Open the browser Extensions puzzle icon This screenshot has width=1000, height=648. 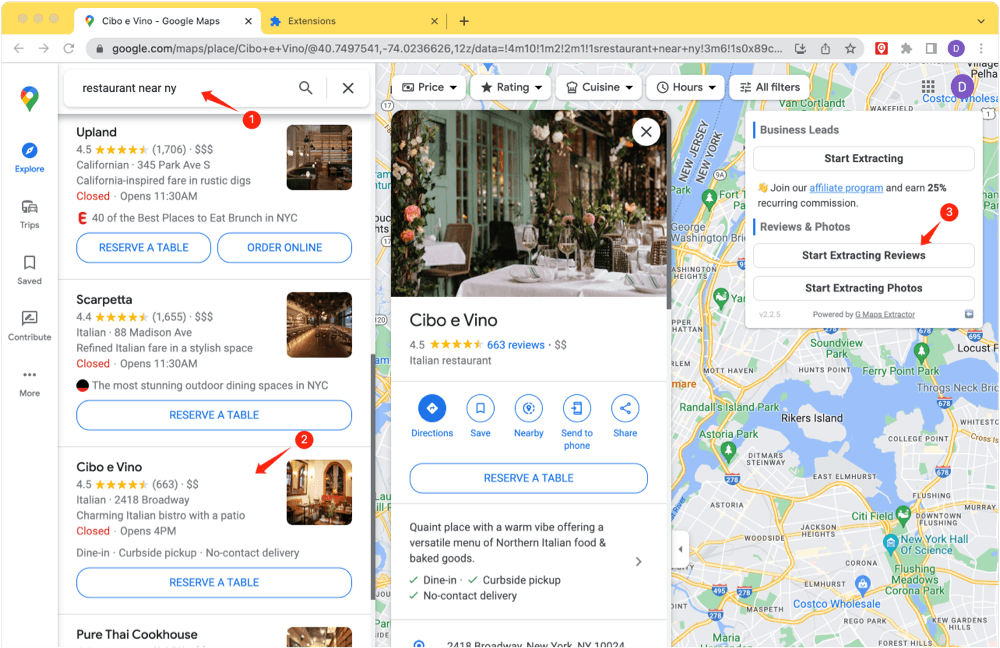[x=906, y=48]
